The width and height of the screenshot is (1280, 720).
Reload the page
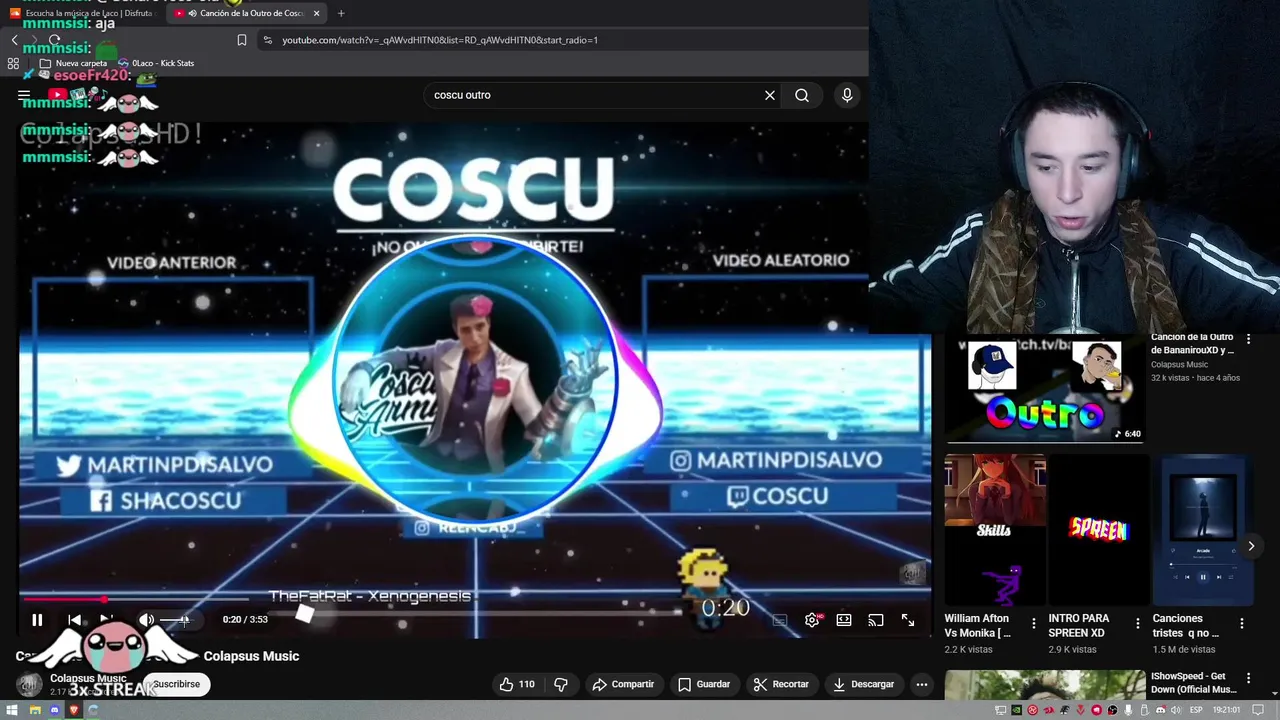click(x=54, y=40)
